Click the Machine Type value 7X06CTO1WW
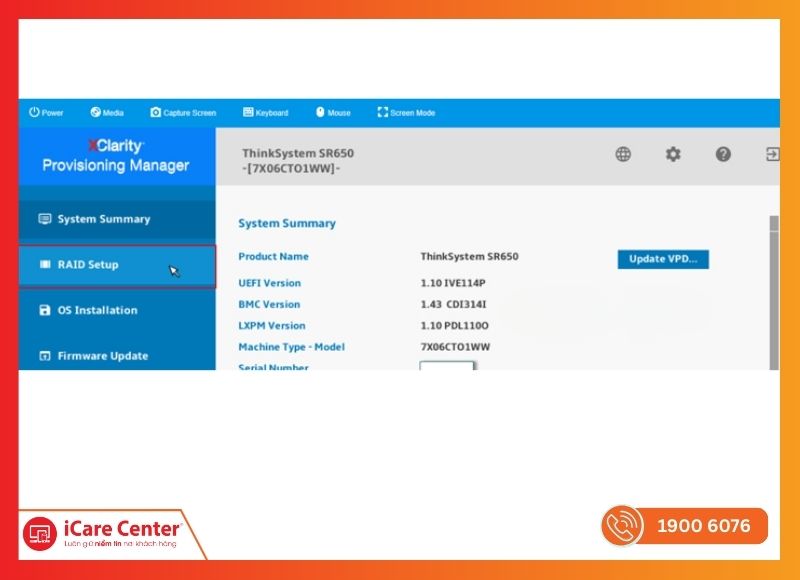Viewport: 800px width, 580px height. pyautogui.click(x=455, y=347)
